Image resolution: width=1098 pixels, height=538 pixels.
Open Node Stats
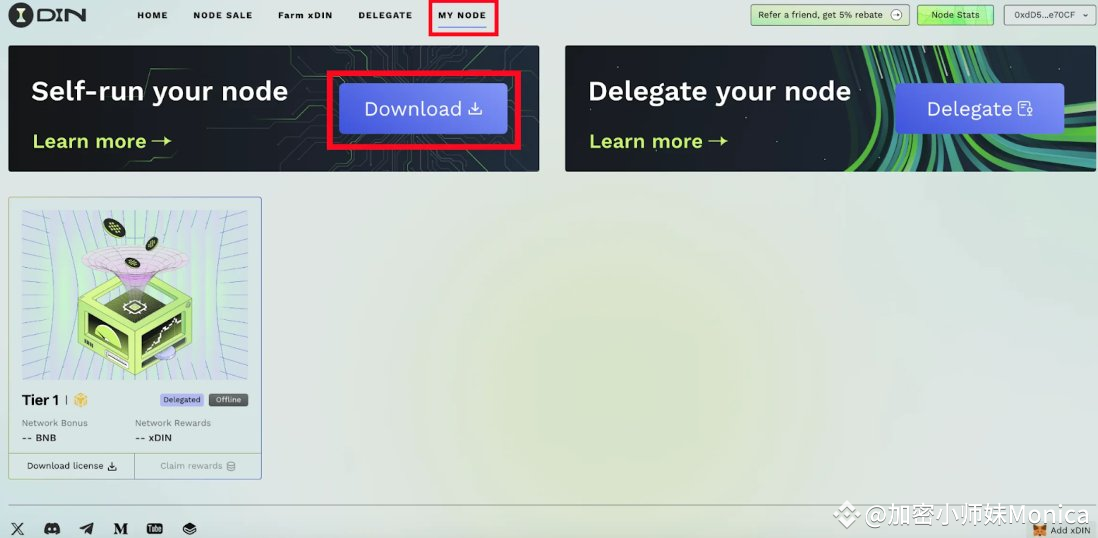[x=955, y=15]
